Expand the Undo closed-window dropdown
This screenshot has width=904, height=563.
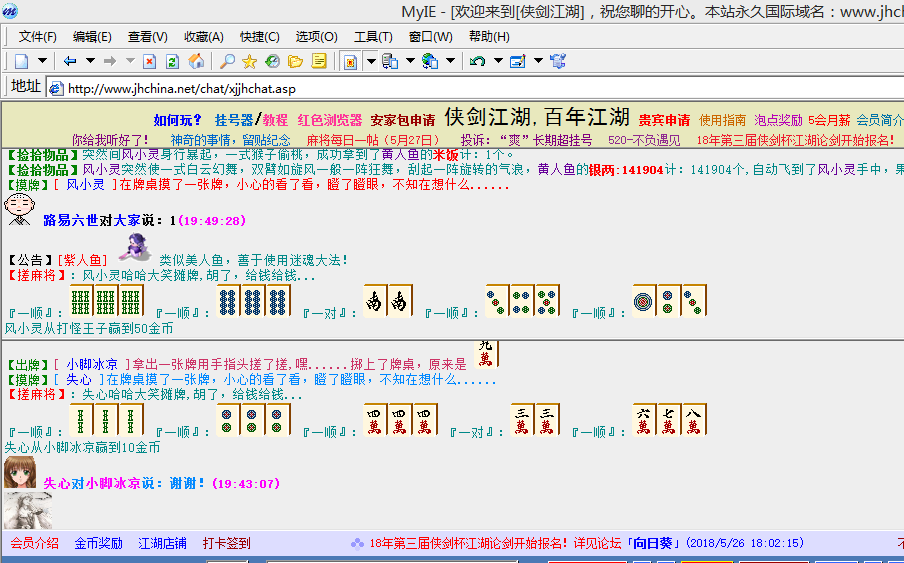(x=498, y=61)
